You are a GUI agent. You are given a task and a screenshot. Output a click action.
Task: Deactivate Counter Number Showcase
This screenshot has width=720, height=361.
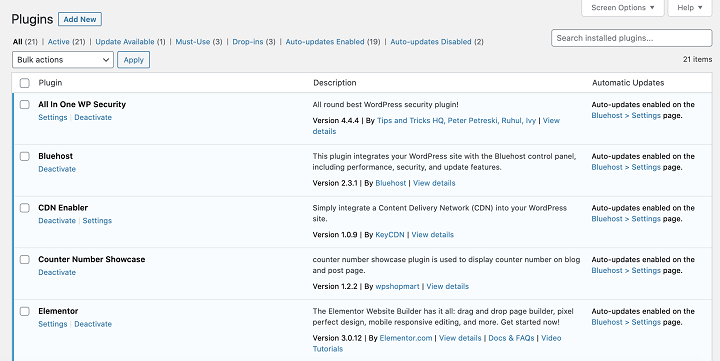tap(57, 272)
